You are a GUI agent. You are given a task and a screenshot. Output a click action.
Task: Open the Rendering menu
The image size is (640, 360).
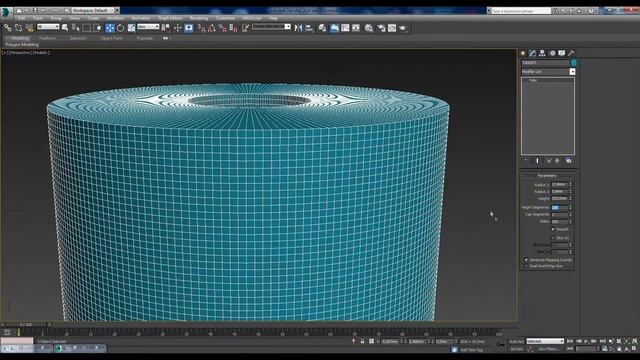coord(199,18)
